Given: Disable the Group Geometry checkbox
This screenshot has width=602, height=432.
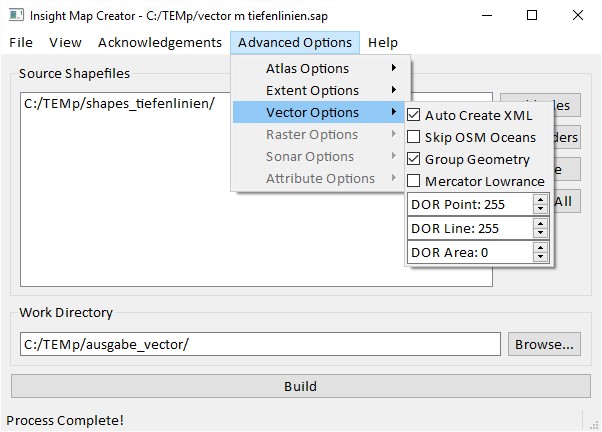Looking at the screenshot, I should 415,160.
